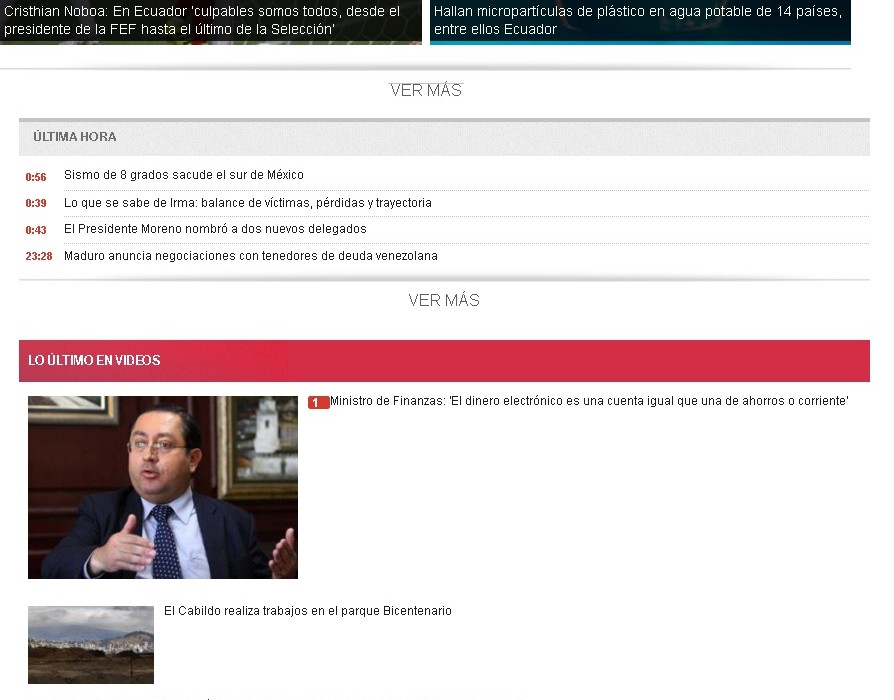Click the 0:56 timestamp

click(36, 177)
